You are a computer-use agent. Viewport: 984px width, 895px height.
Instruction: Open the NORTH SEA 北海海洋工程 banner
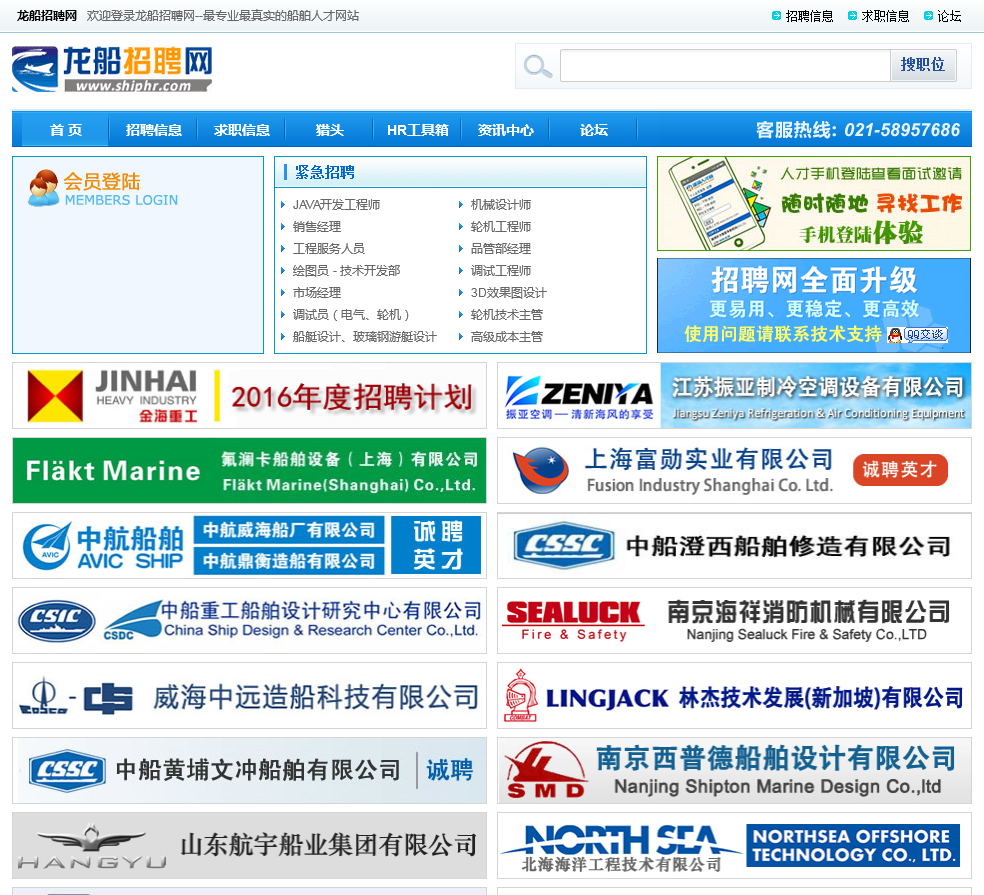[x=734, y=845]
